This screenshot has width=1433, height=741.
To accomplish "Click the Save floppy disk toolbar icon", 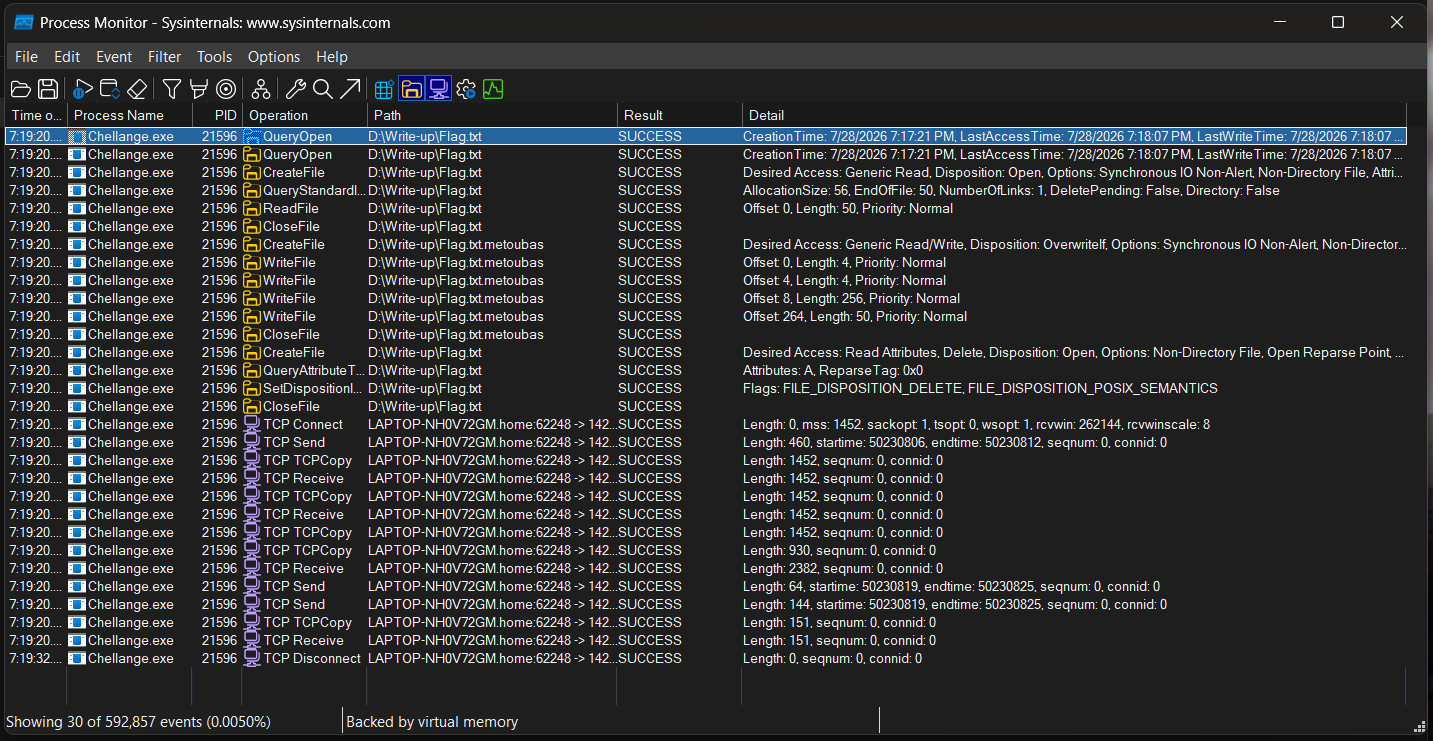I will (47, 89).
